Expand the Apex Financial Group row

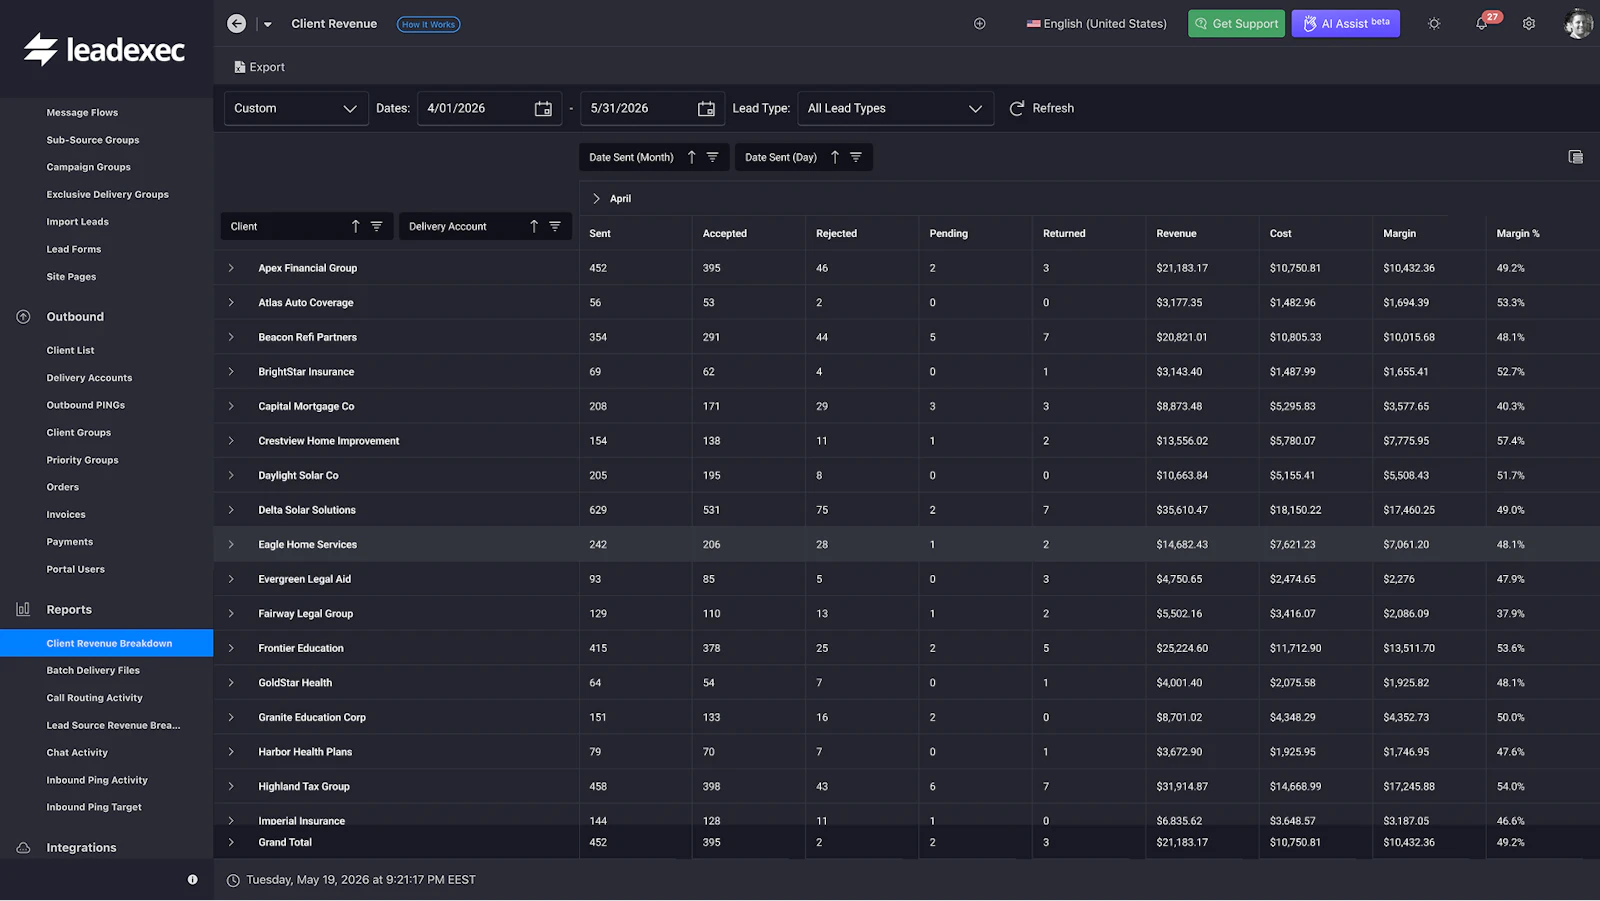coord(231,268)
